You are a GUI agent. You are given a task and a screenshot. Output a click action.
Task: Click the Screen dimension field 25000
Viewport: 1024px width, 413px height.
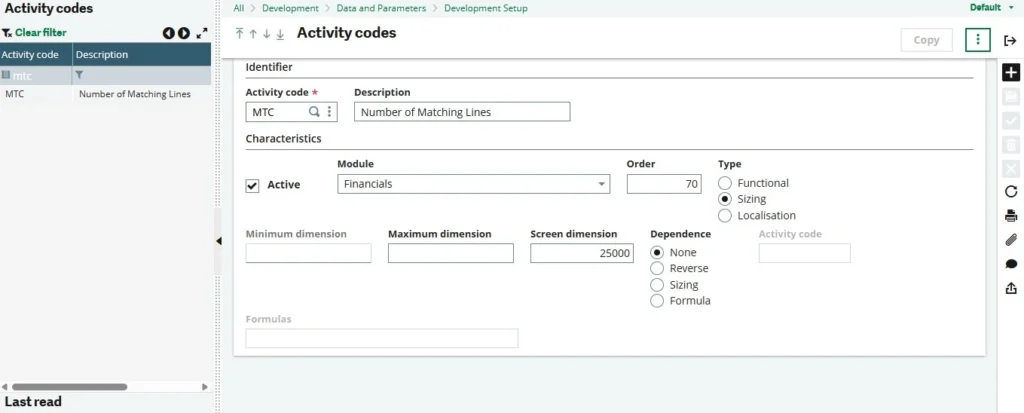click(582, 254)
